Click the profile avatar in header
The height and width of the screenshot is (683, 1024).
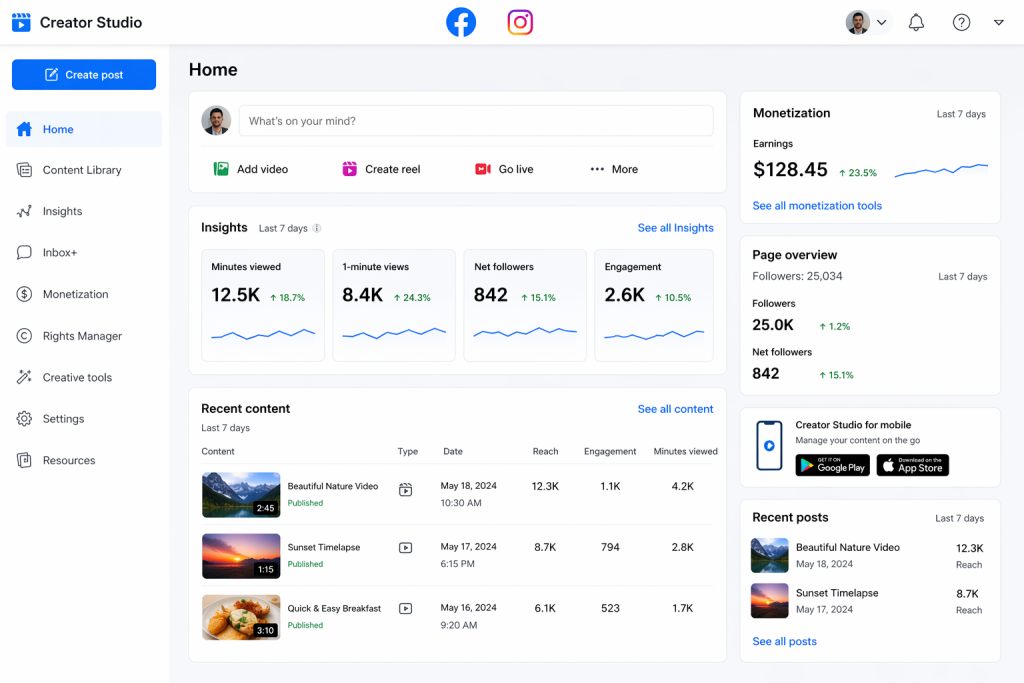[x=857, y=22]
